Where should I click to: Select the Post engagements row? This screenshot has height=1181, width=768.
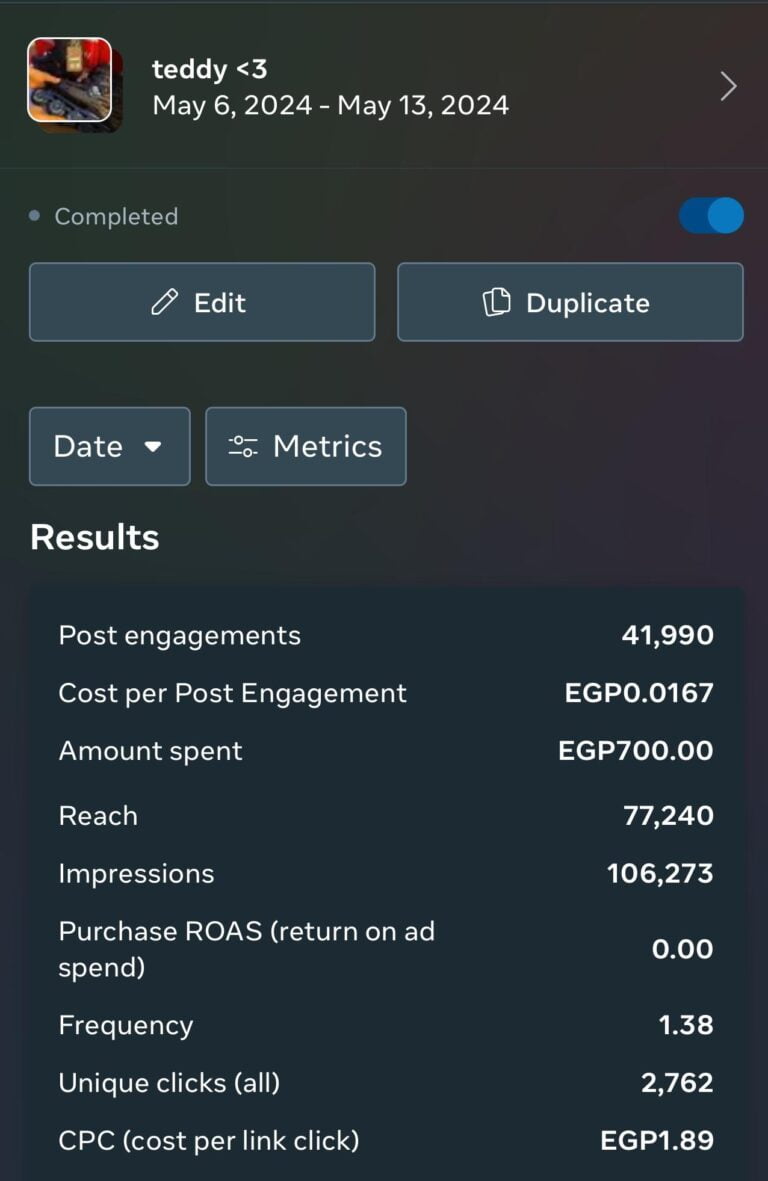pyautogui.click(x=385, y=636)
